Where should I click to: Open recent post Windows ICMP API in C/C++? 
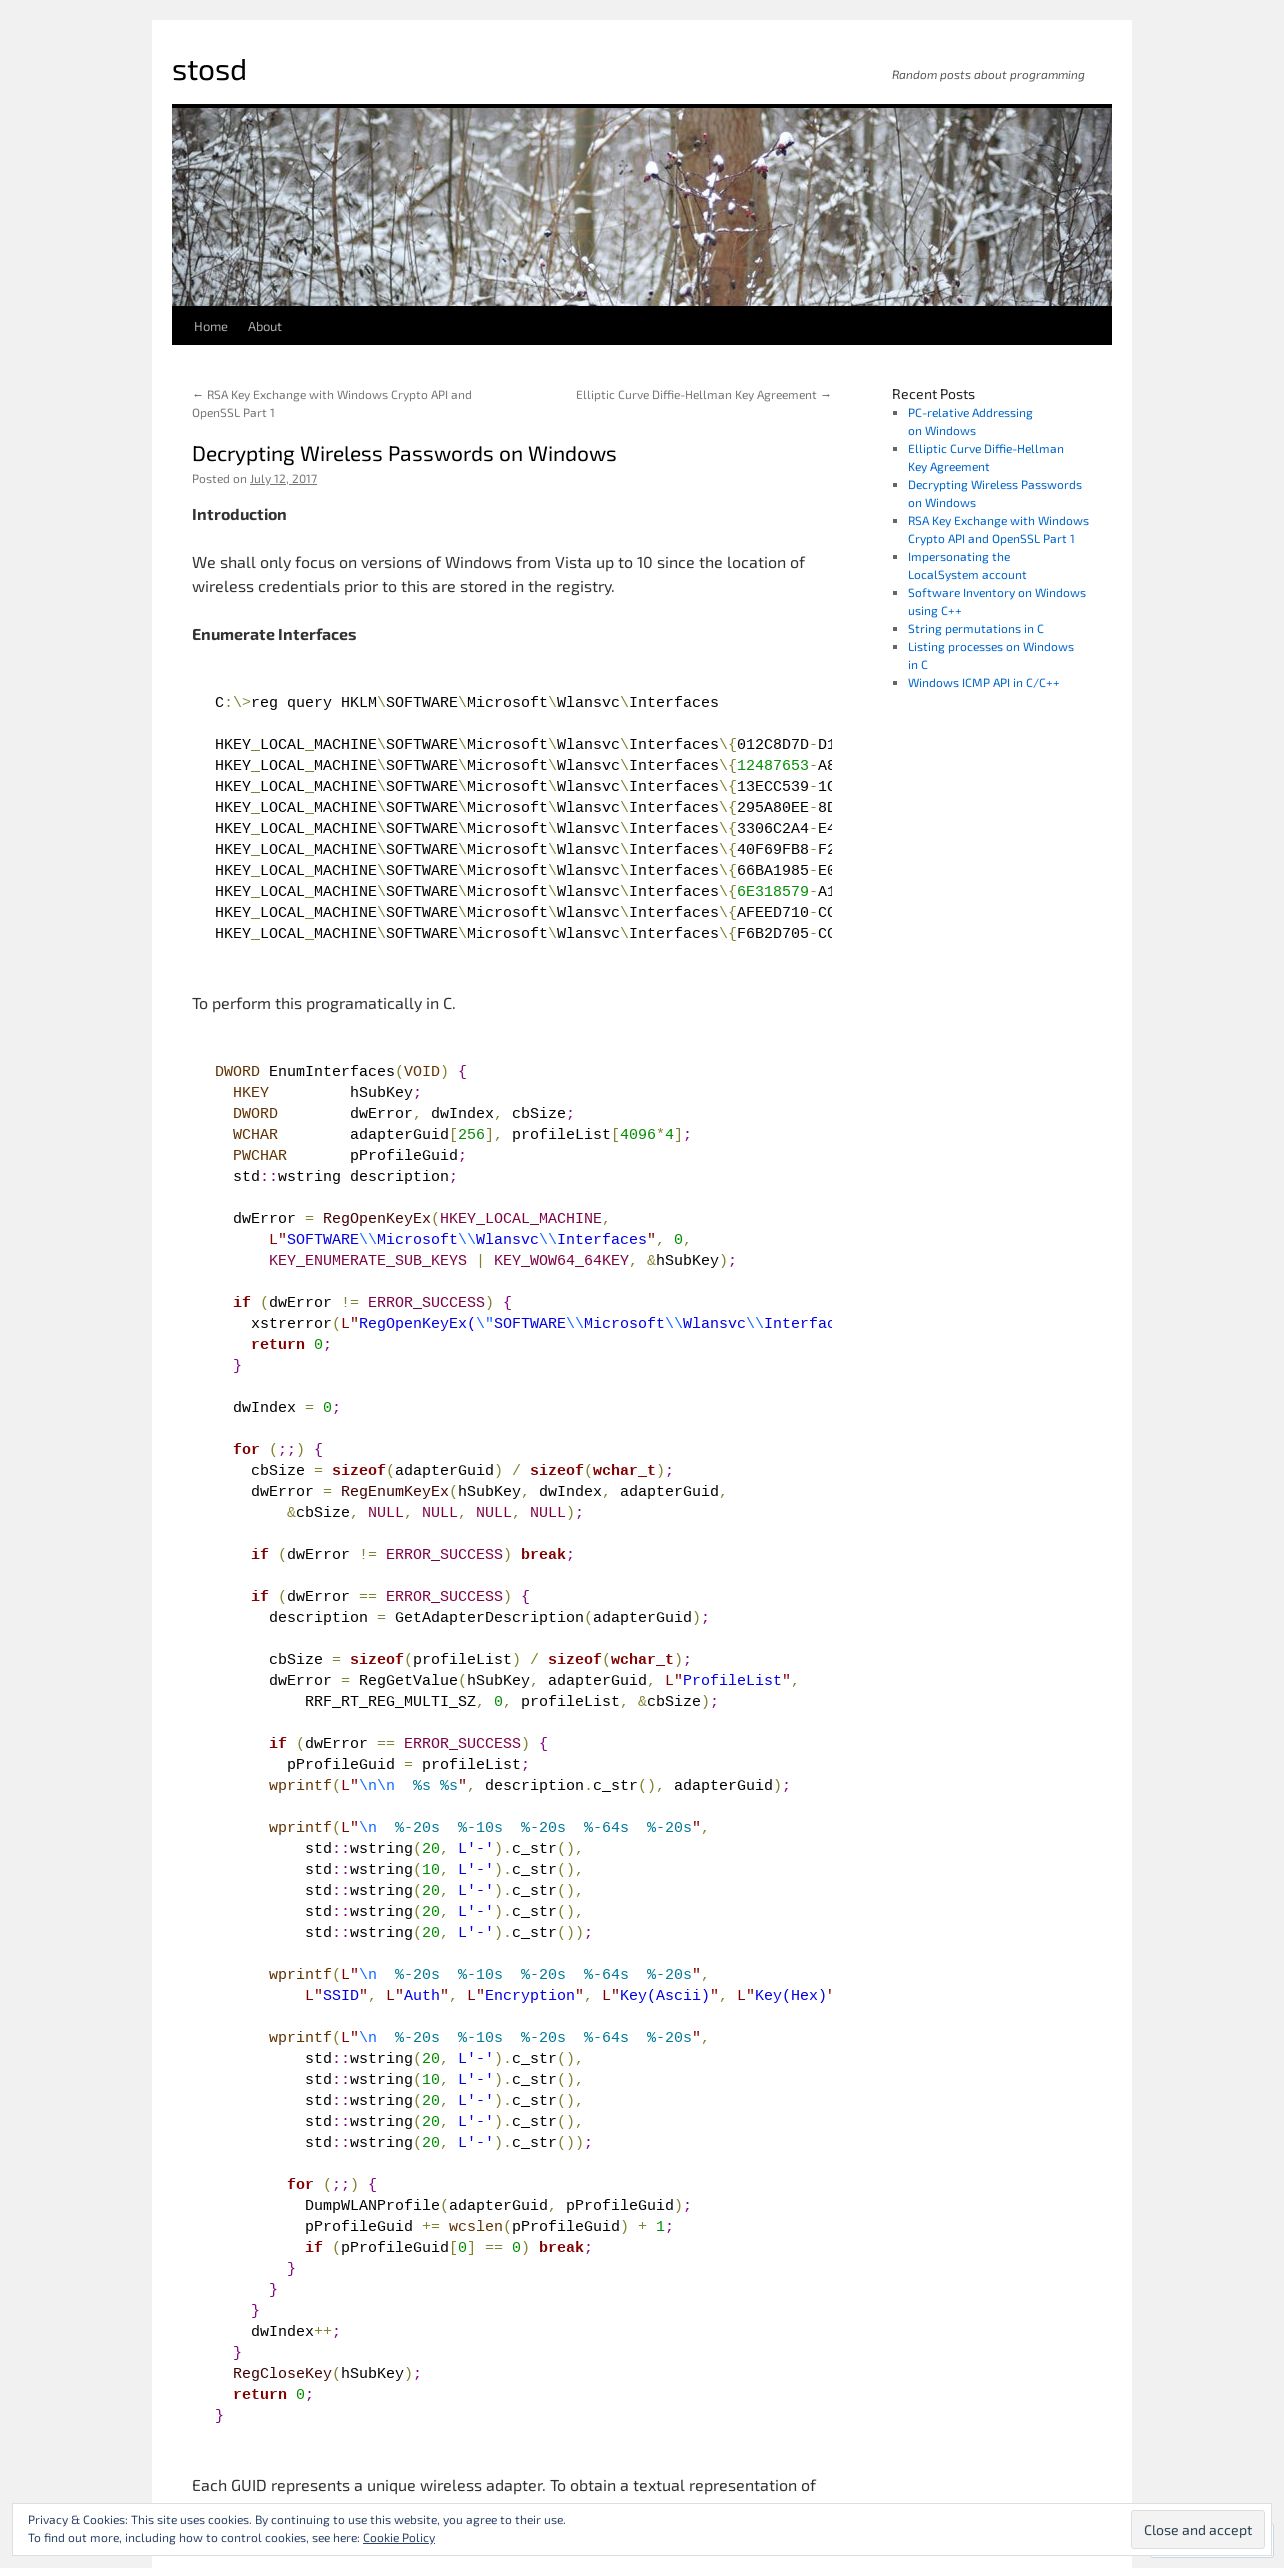(x=984, y=683)
